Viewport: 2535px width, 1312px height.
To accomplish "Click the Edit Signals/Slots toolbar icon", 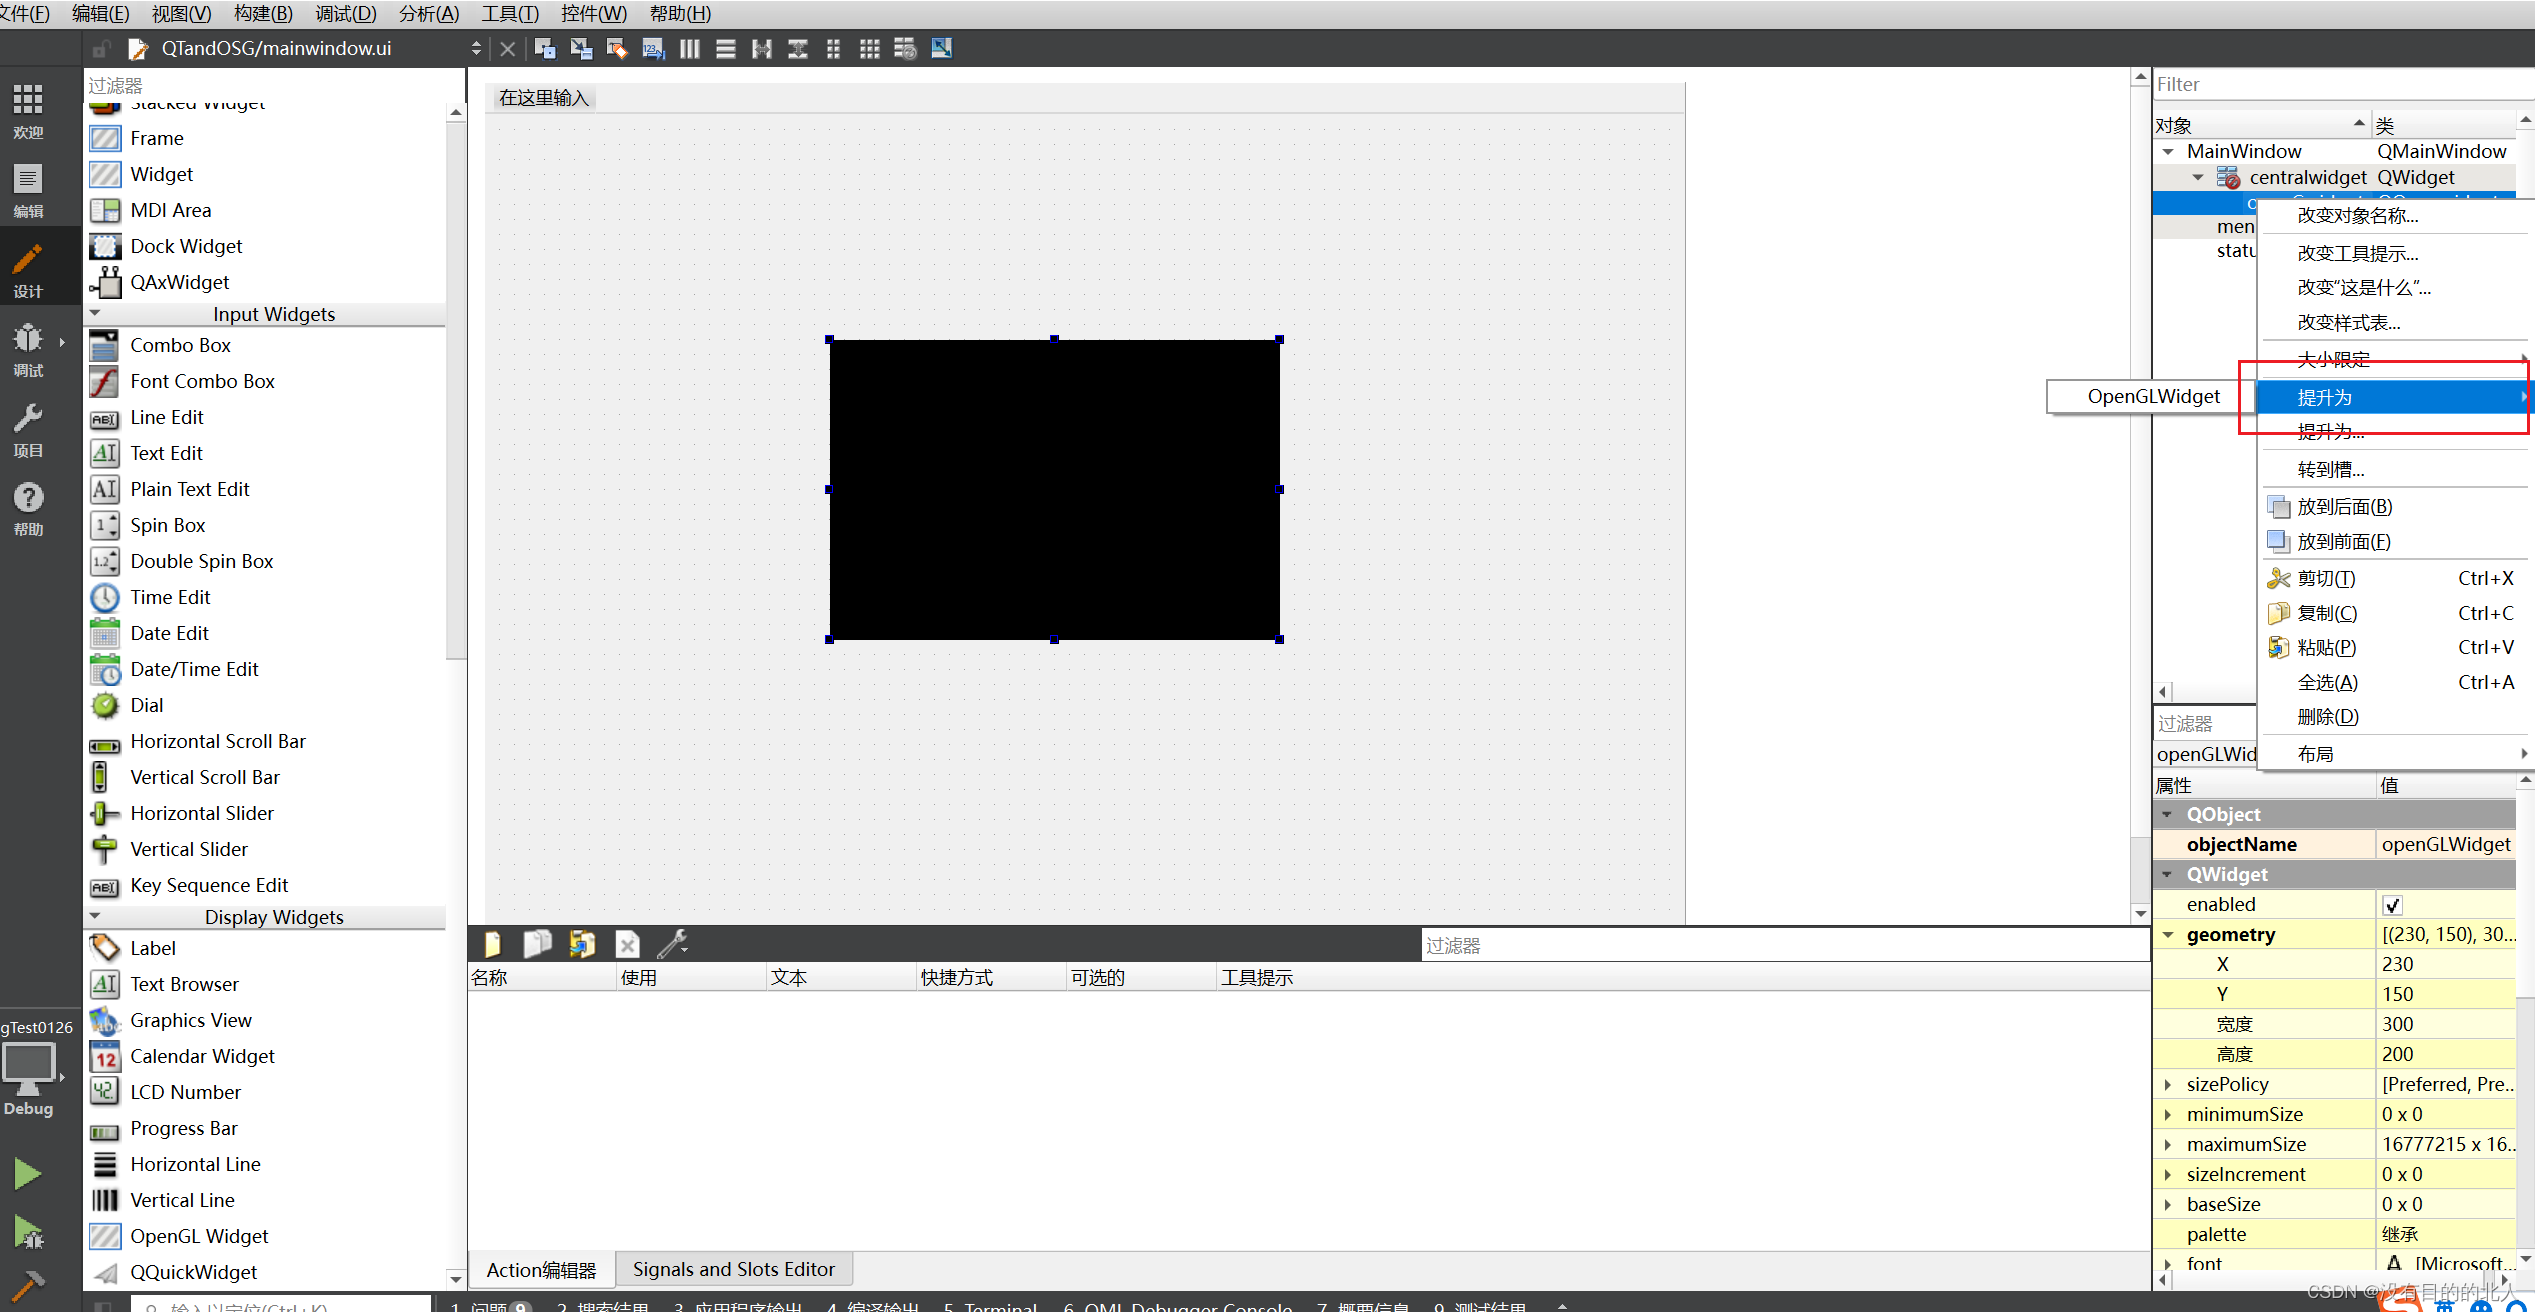I will click(x=581, y=48).
